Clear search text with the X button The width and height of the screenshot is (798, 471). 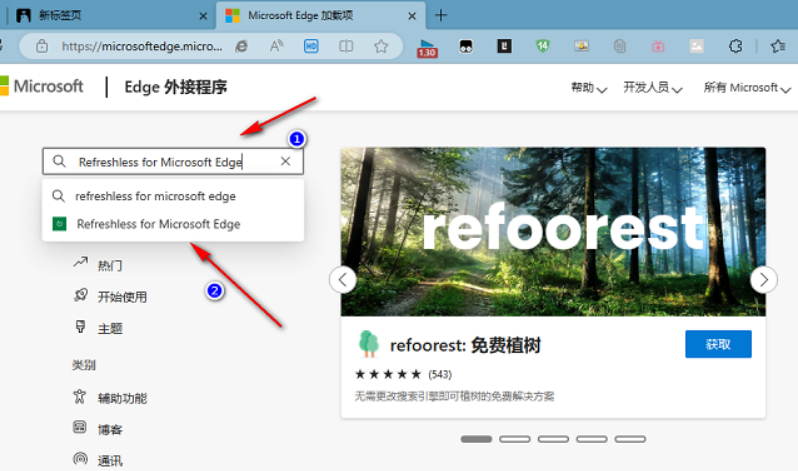(x=286, y=161)
